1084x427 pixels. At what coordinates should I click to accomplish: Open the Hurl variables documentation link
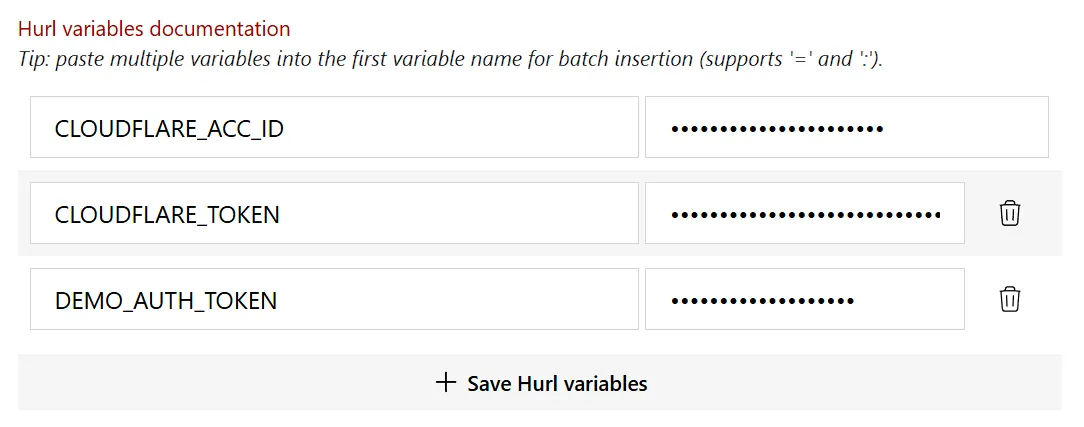tap(154, 29)
